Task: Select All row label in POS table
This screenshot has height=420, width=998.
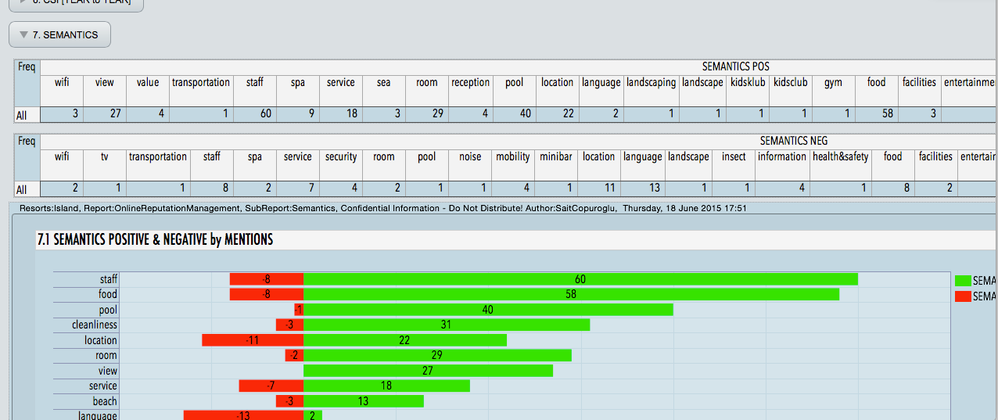Action: (27, 115)
